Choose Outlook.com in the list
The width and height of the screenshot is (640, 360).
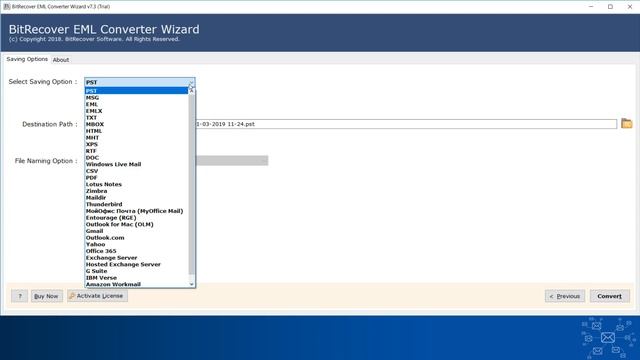pyautogui.click(x=136, y=238)
